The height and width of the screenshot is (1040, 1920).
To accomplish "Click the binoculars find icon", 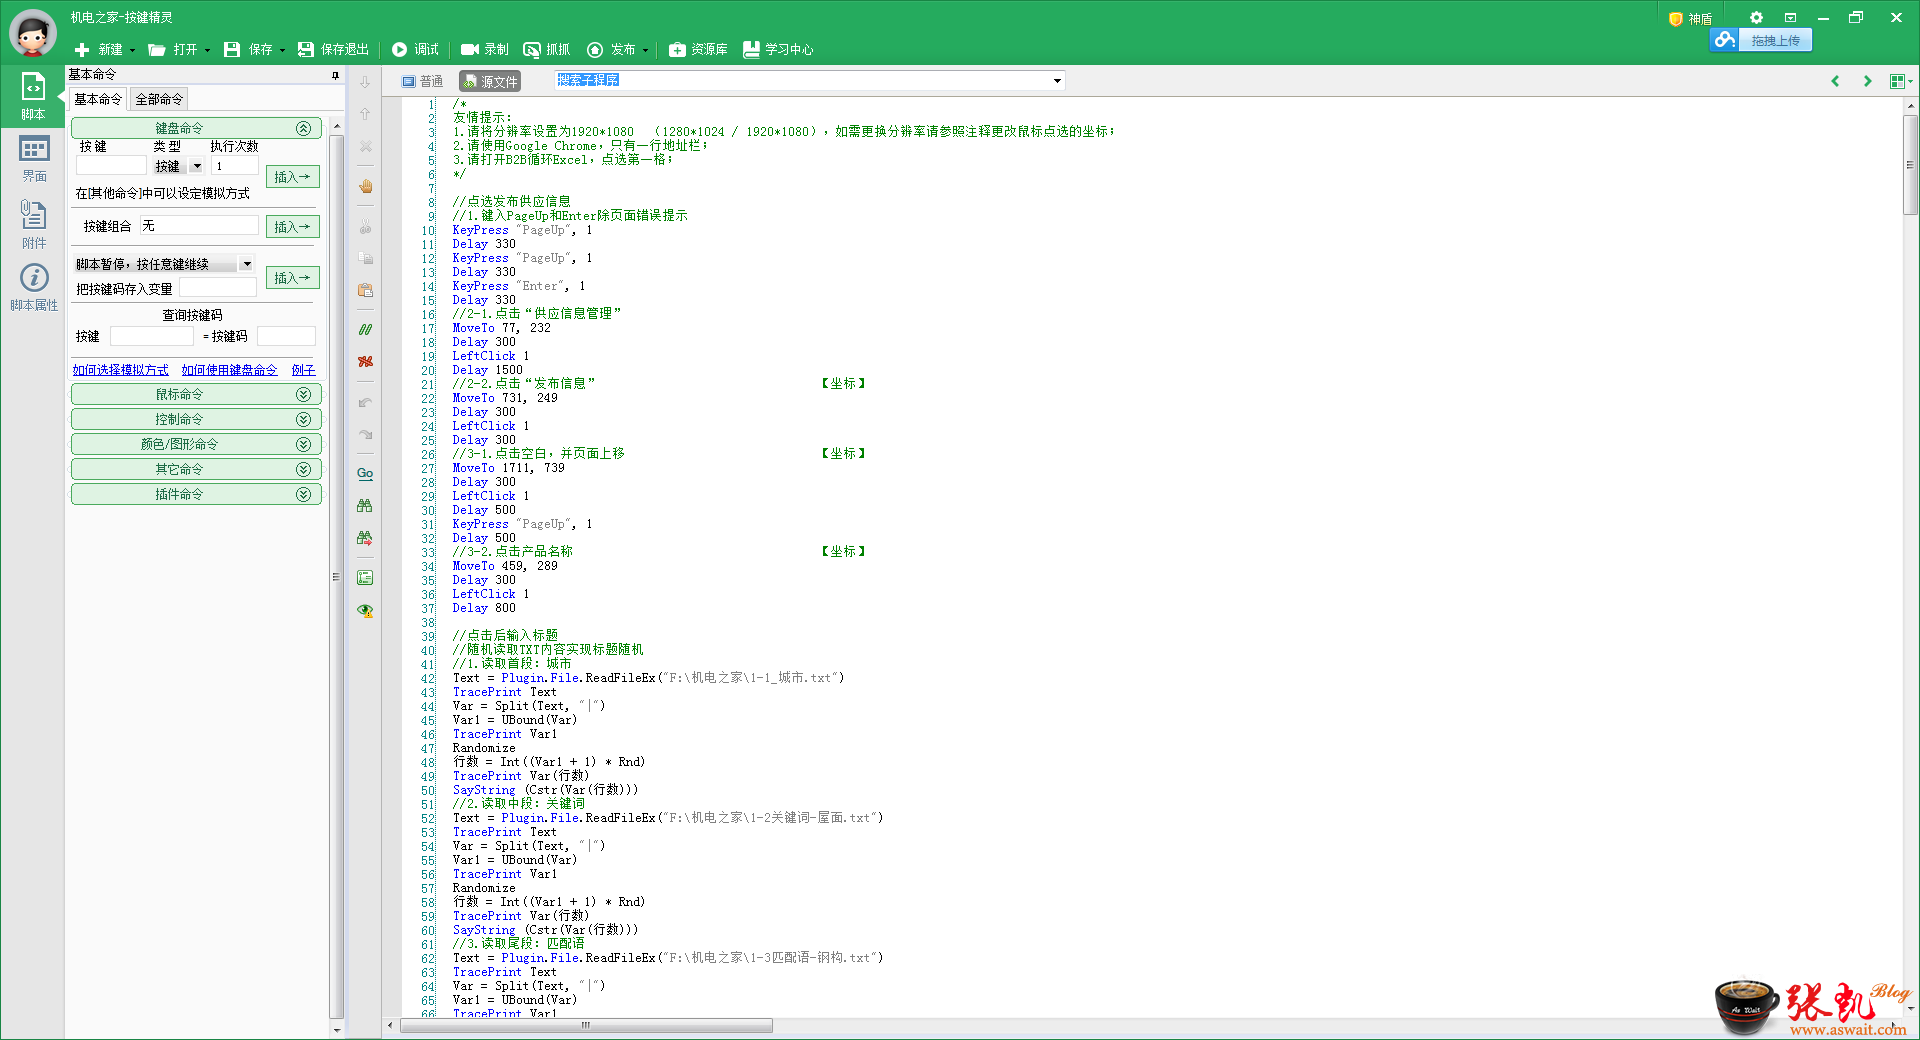I will coord(365,506).
